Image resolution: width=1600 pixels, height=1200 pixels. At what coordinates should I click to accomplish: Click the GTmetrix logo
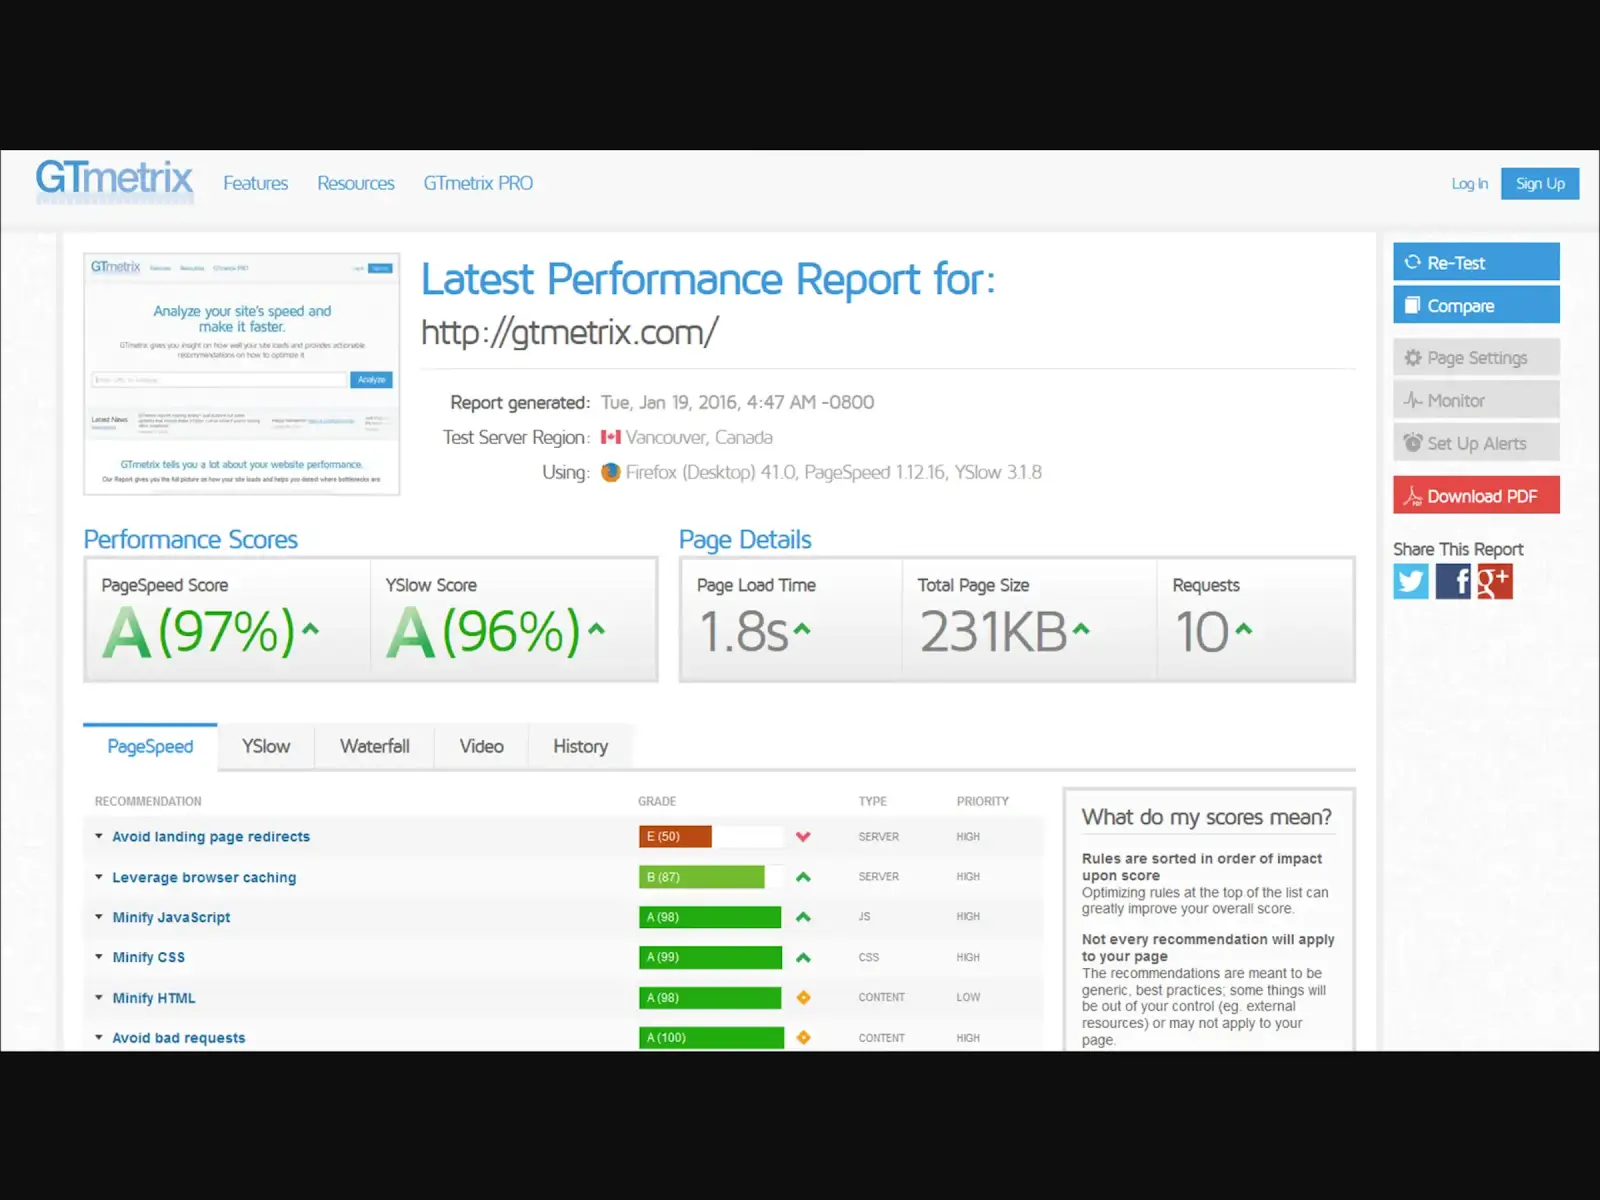point(114,180)
